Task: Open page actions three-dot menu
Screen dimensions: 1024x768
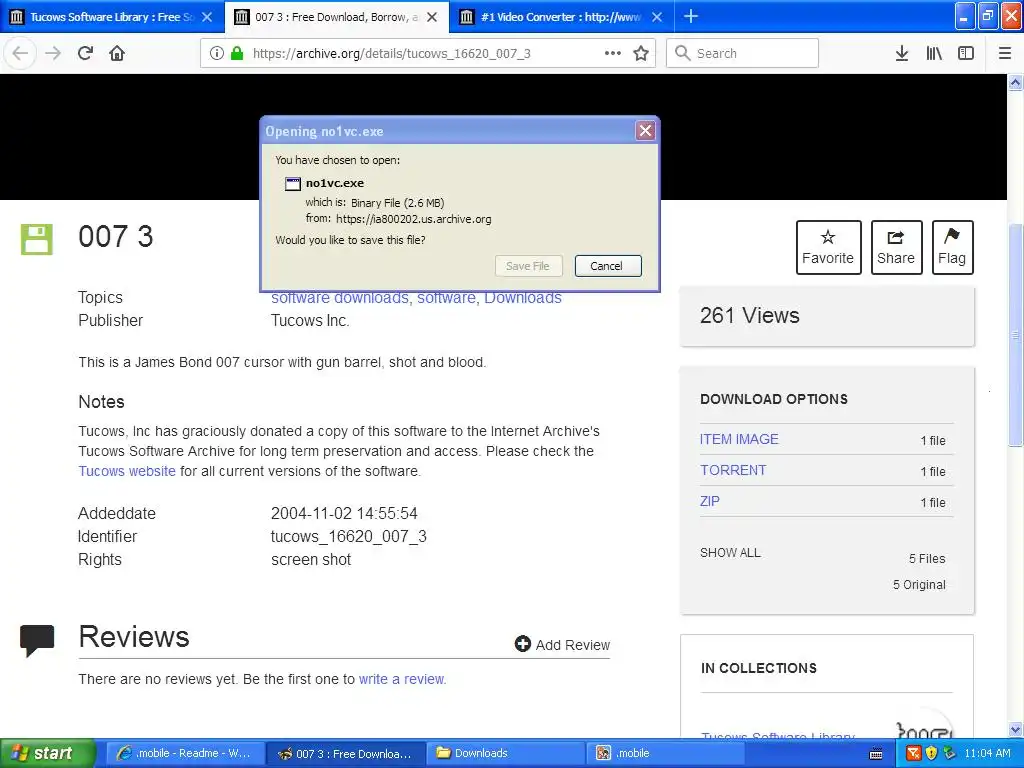Action: click(x=613, y=53)
